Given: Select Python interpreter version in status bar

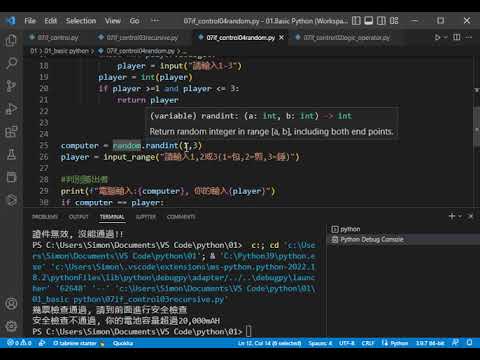Looking at the screenshot, I should tap(430, 343).
